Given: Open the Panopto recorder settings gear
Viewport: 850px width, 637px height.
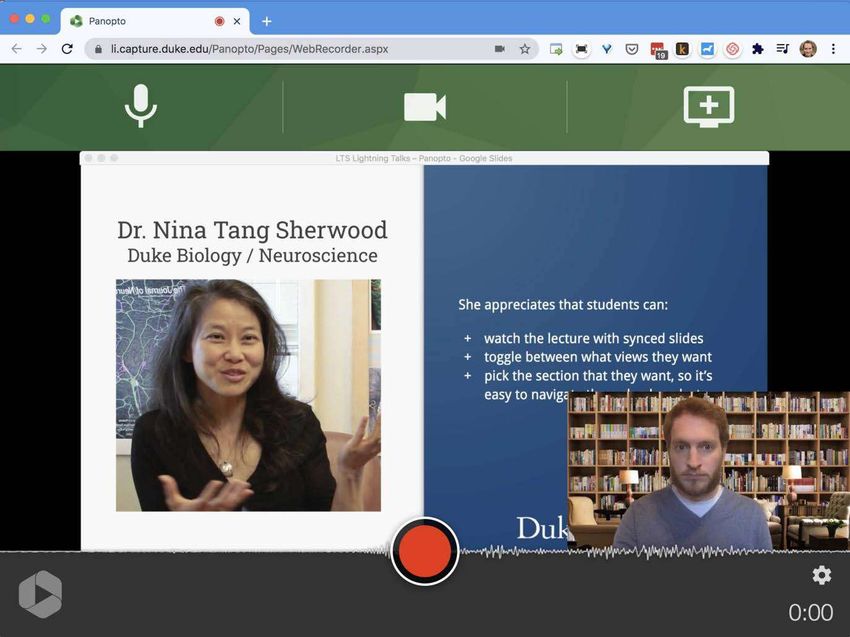Looking at the screenshot, I should click(822, 575).
